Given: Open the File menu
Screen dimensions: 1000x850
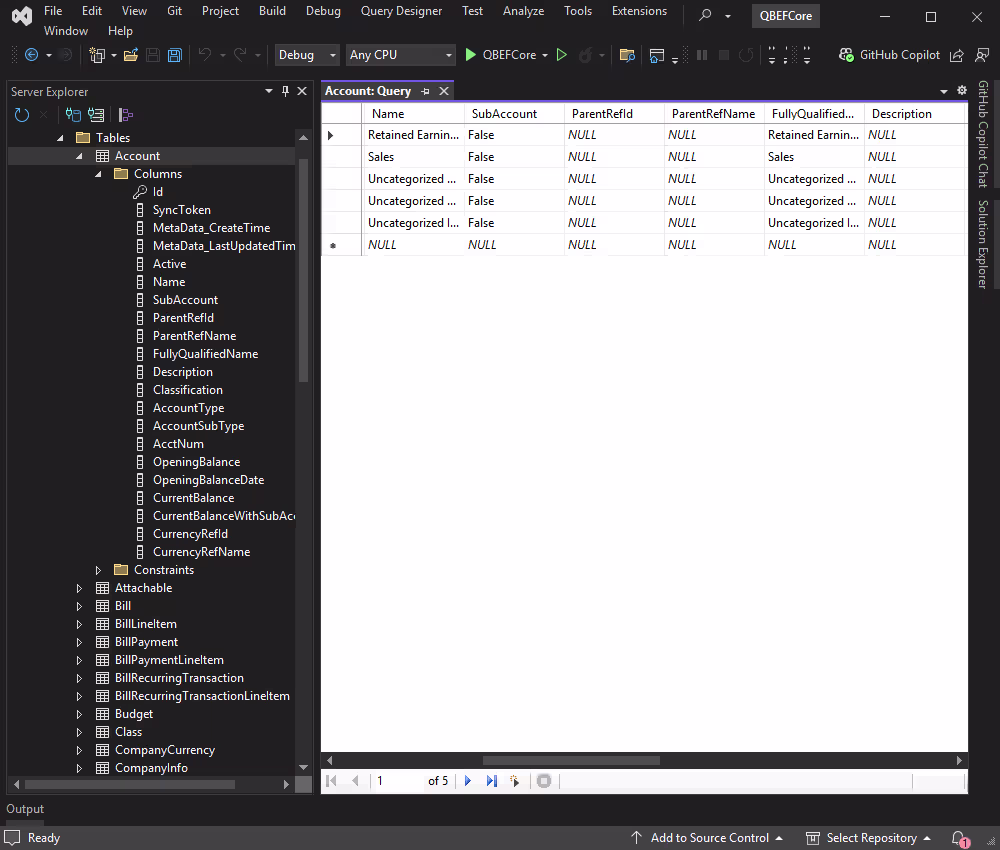Looking at the screenshot, I should (x=53, y=11).
